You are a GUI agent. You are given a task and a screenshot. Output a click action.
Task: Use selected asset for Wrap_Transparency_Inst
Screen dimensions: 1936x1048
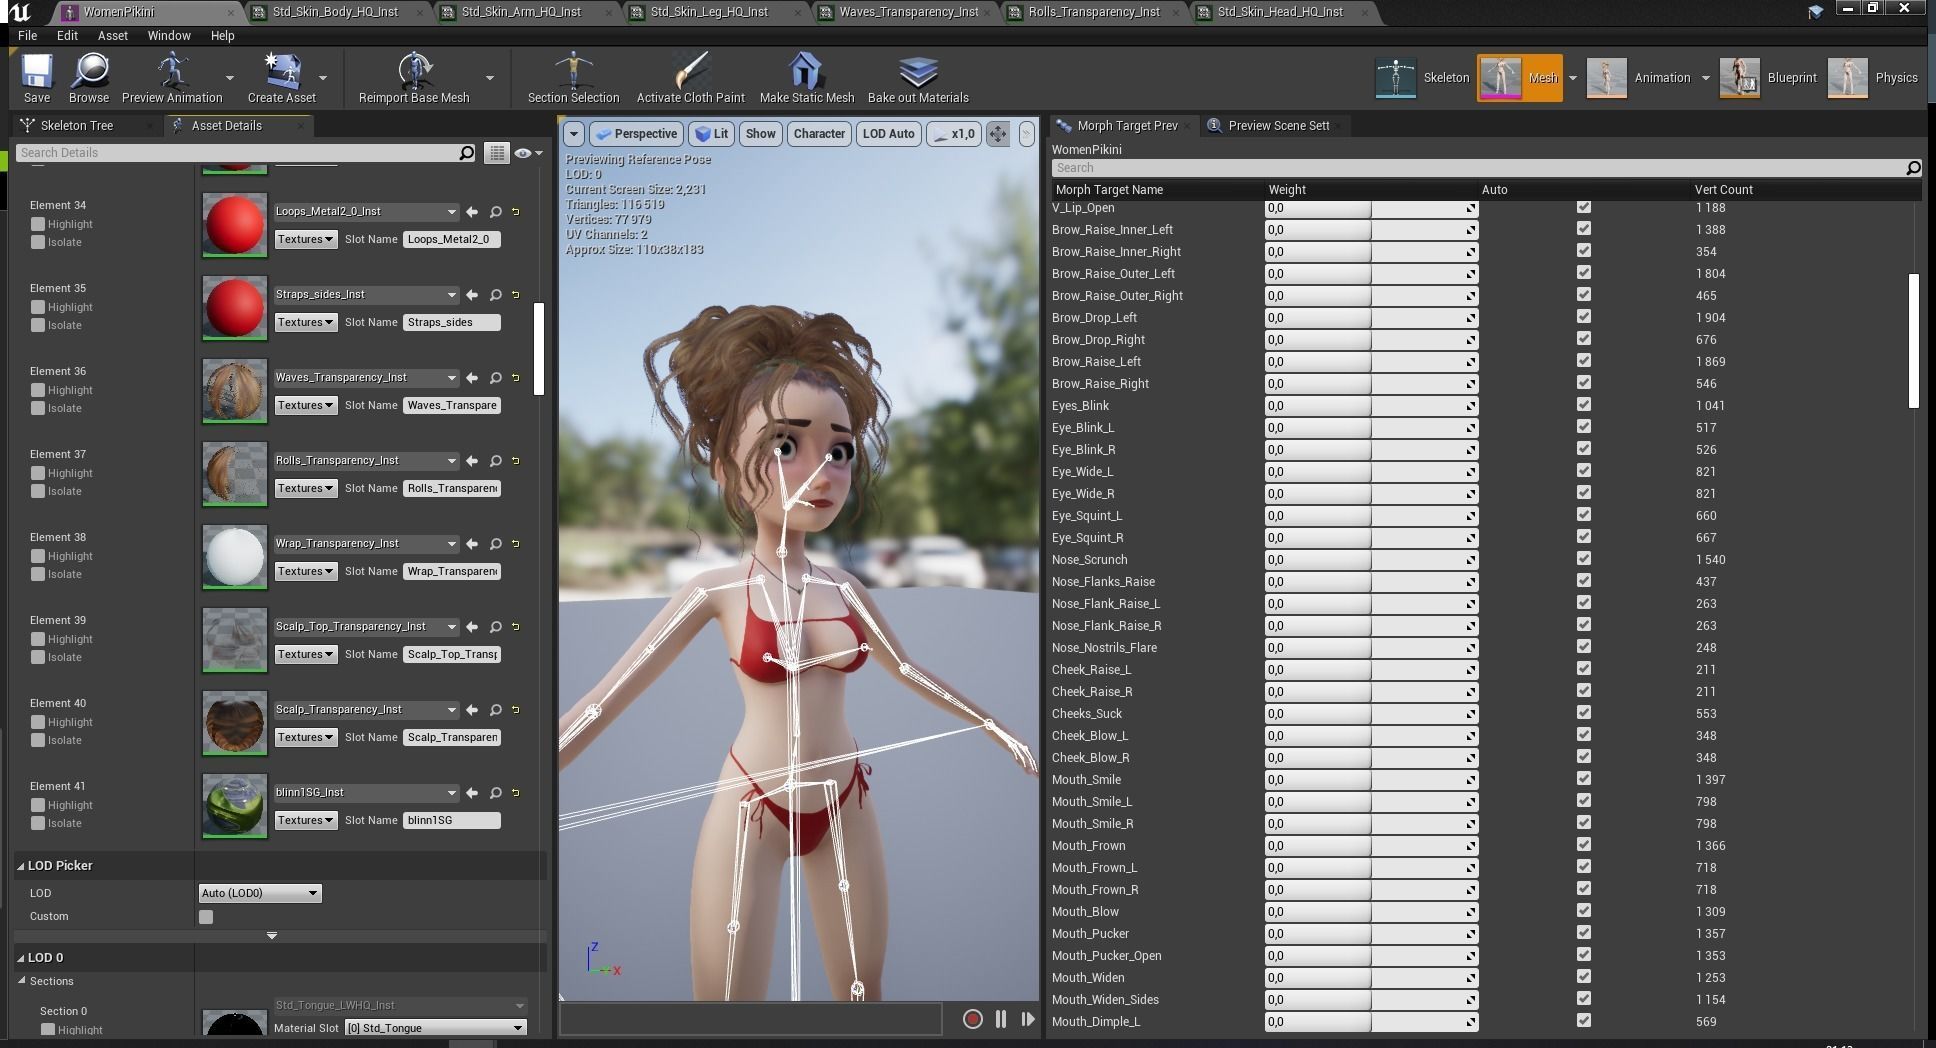pos(472,544)
